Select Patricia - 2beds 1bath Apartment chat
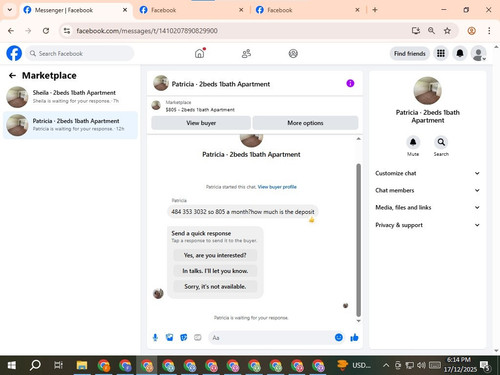Viewport: 500px width, 375px height. click(70, 125)
